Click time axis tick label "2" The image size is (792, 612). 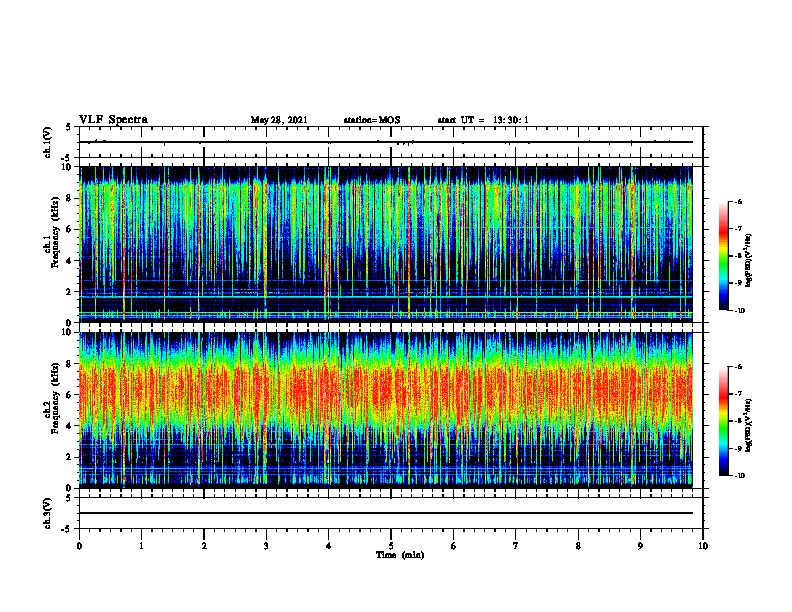click(x=204, y=546)
